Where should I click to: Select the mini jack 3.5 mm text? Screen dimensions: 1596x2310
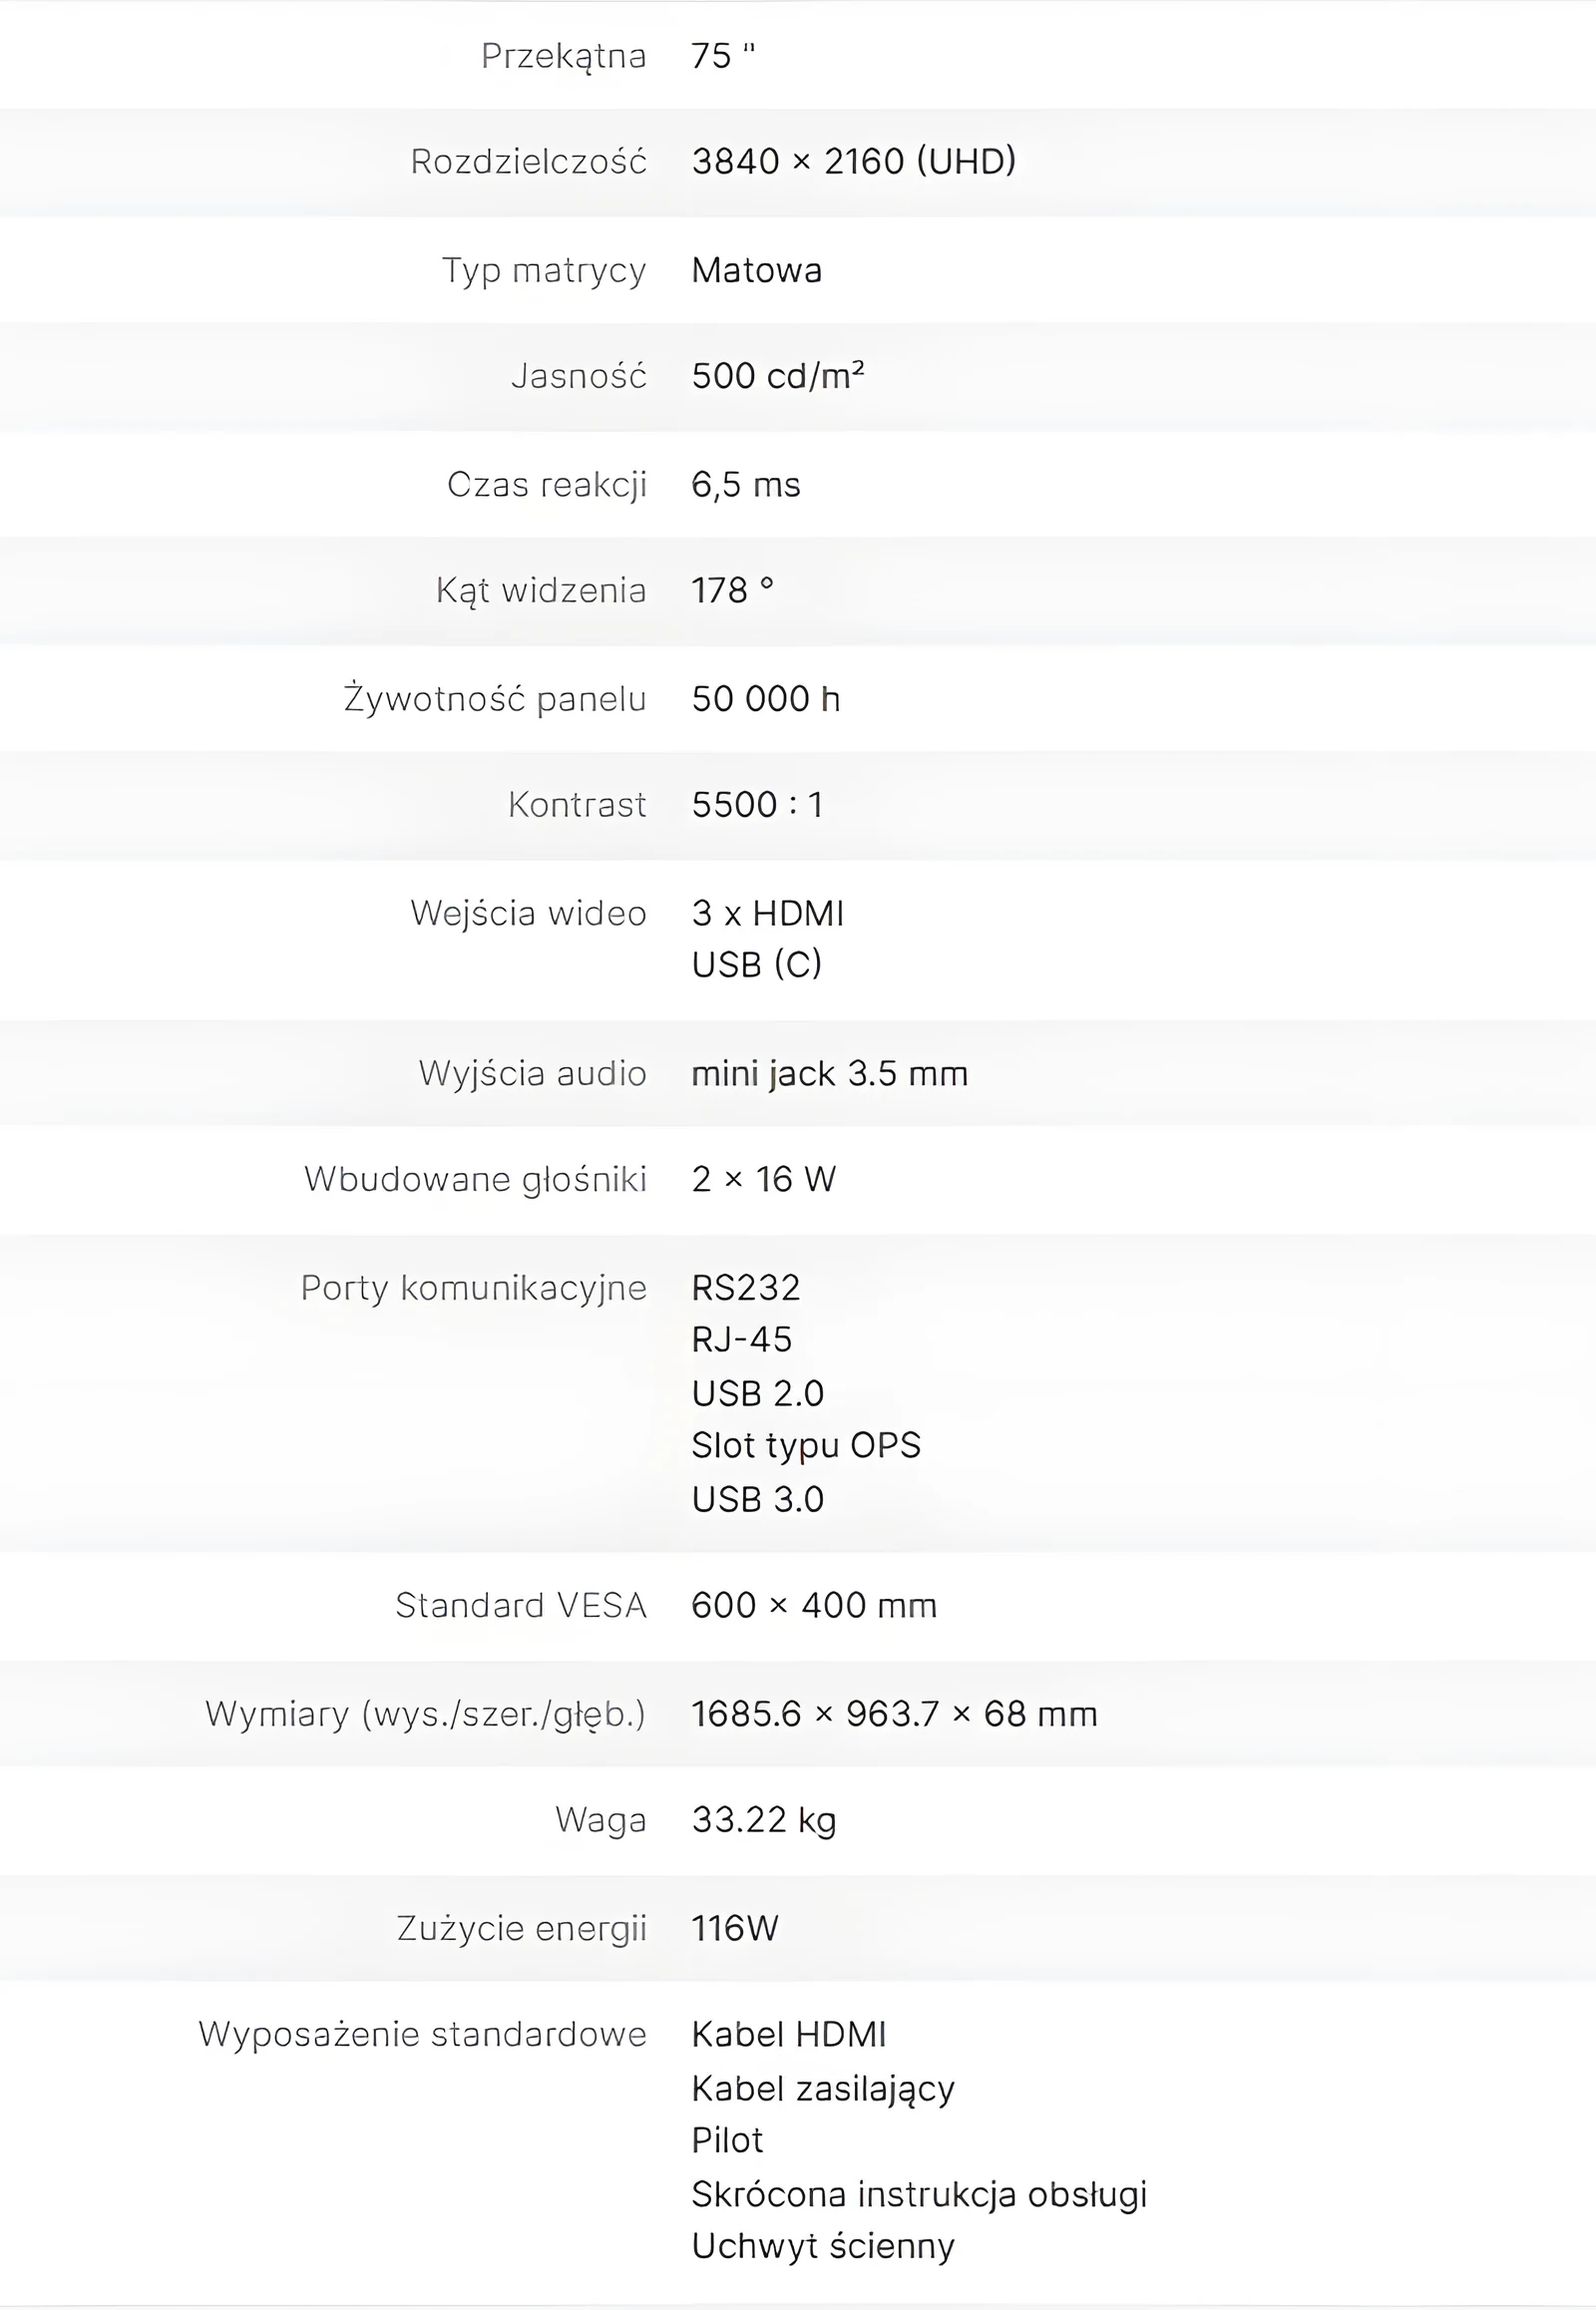coord(830,1074)
